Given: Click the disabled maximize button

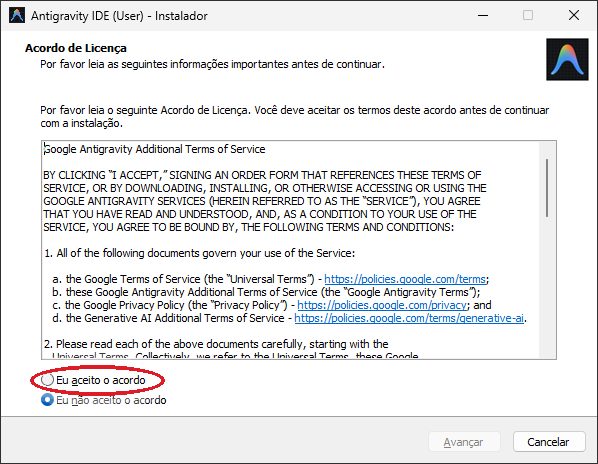Looking at the screenshot, I should [528, 16].
